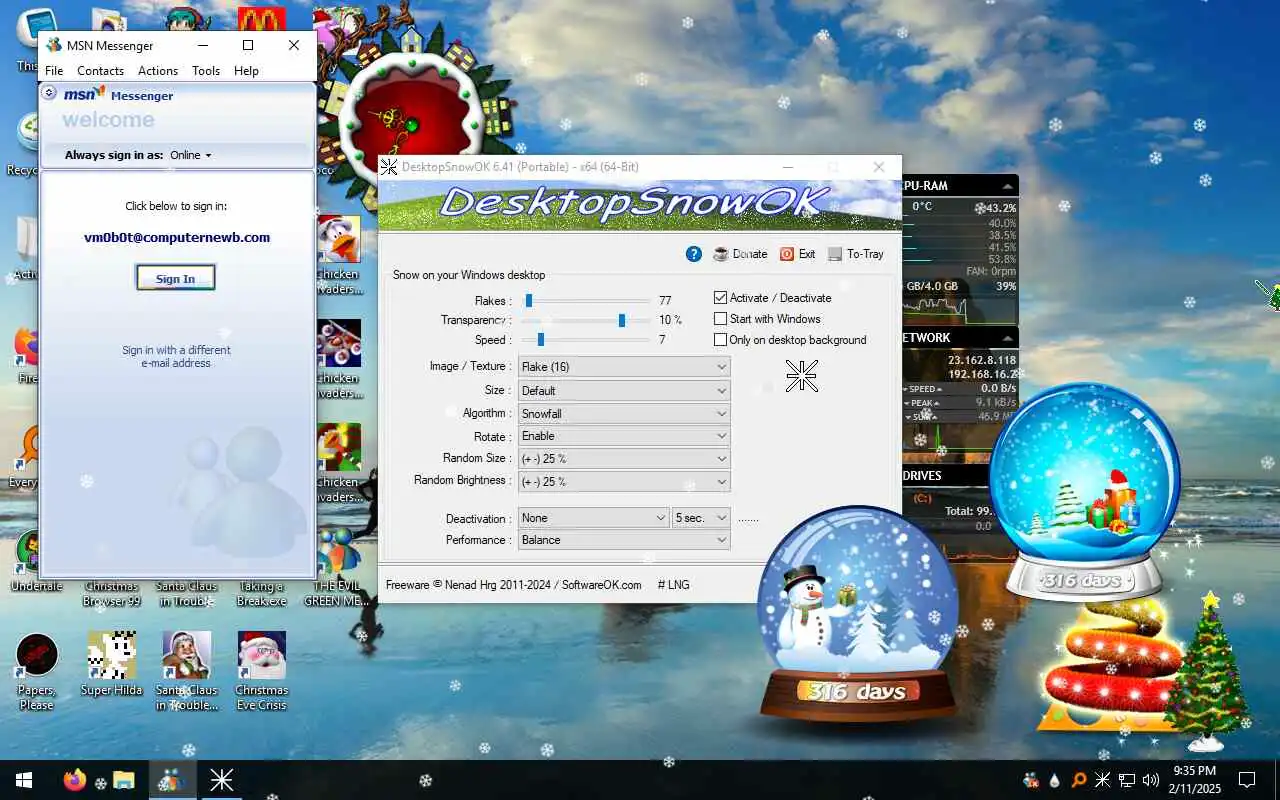Click the DesktopSnowOK banner image
Screen dimensions: 1280x800
click(640, 205)
